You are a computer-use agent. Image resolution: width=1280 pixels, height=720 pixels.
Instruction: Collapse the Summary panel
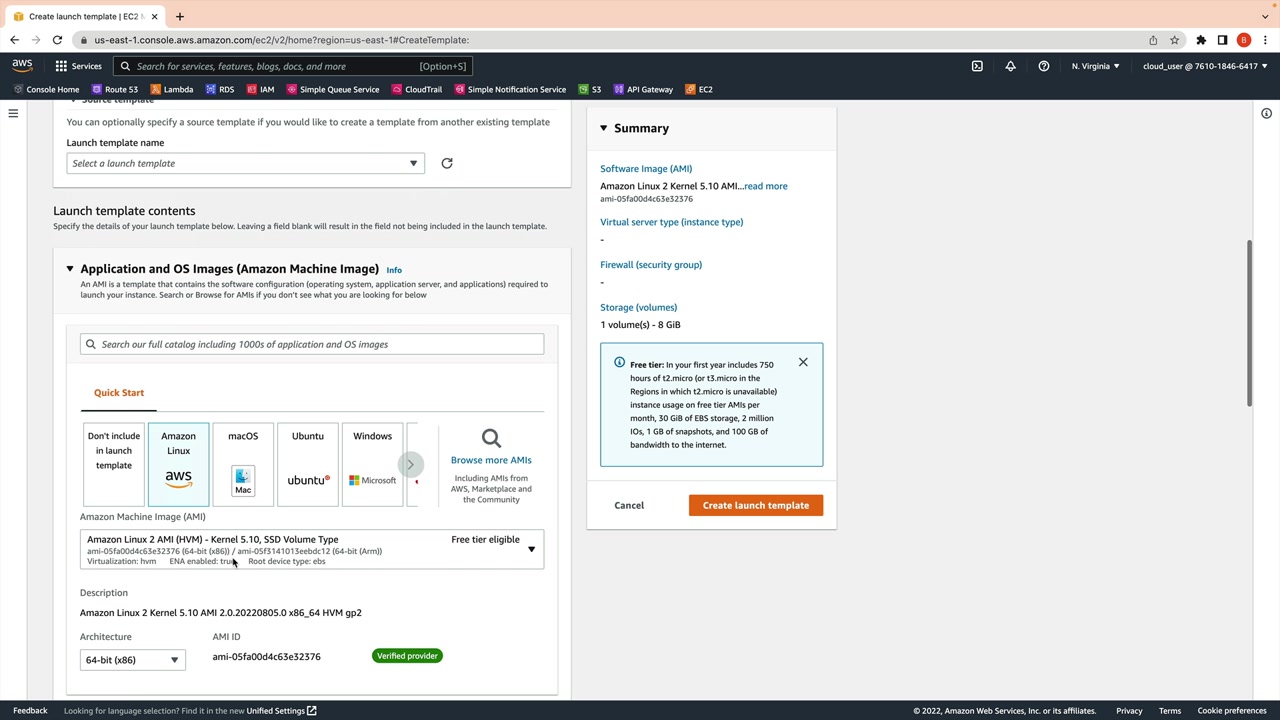pos(604,128)
